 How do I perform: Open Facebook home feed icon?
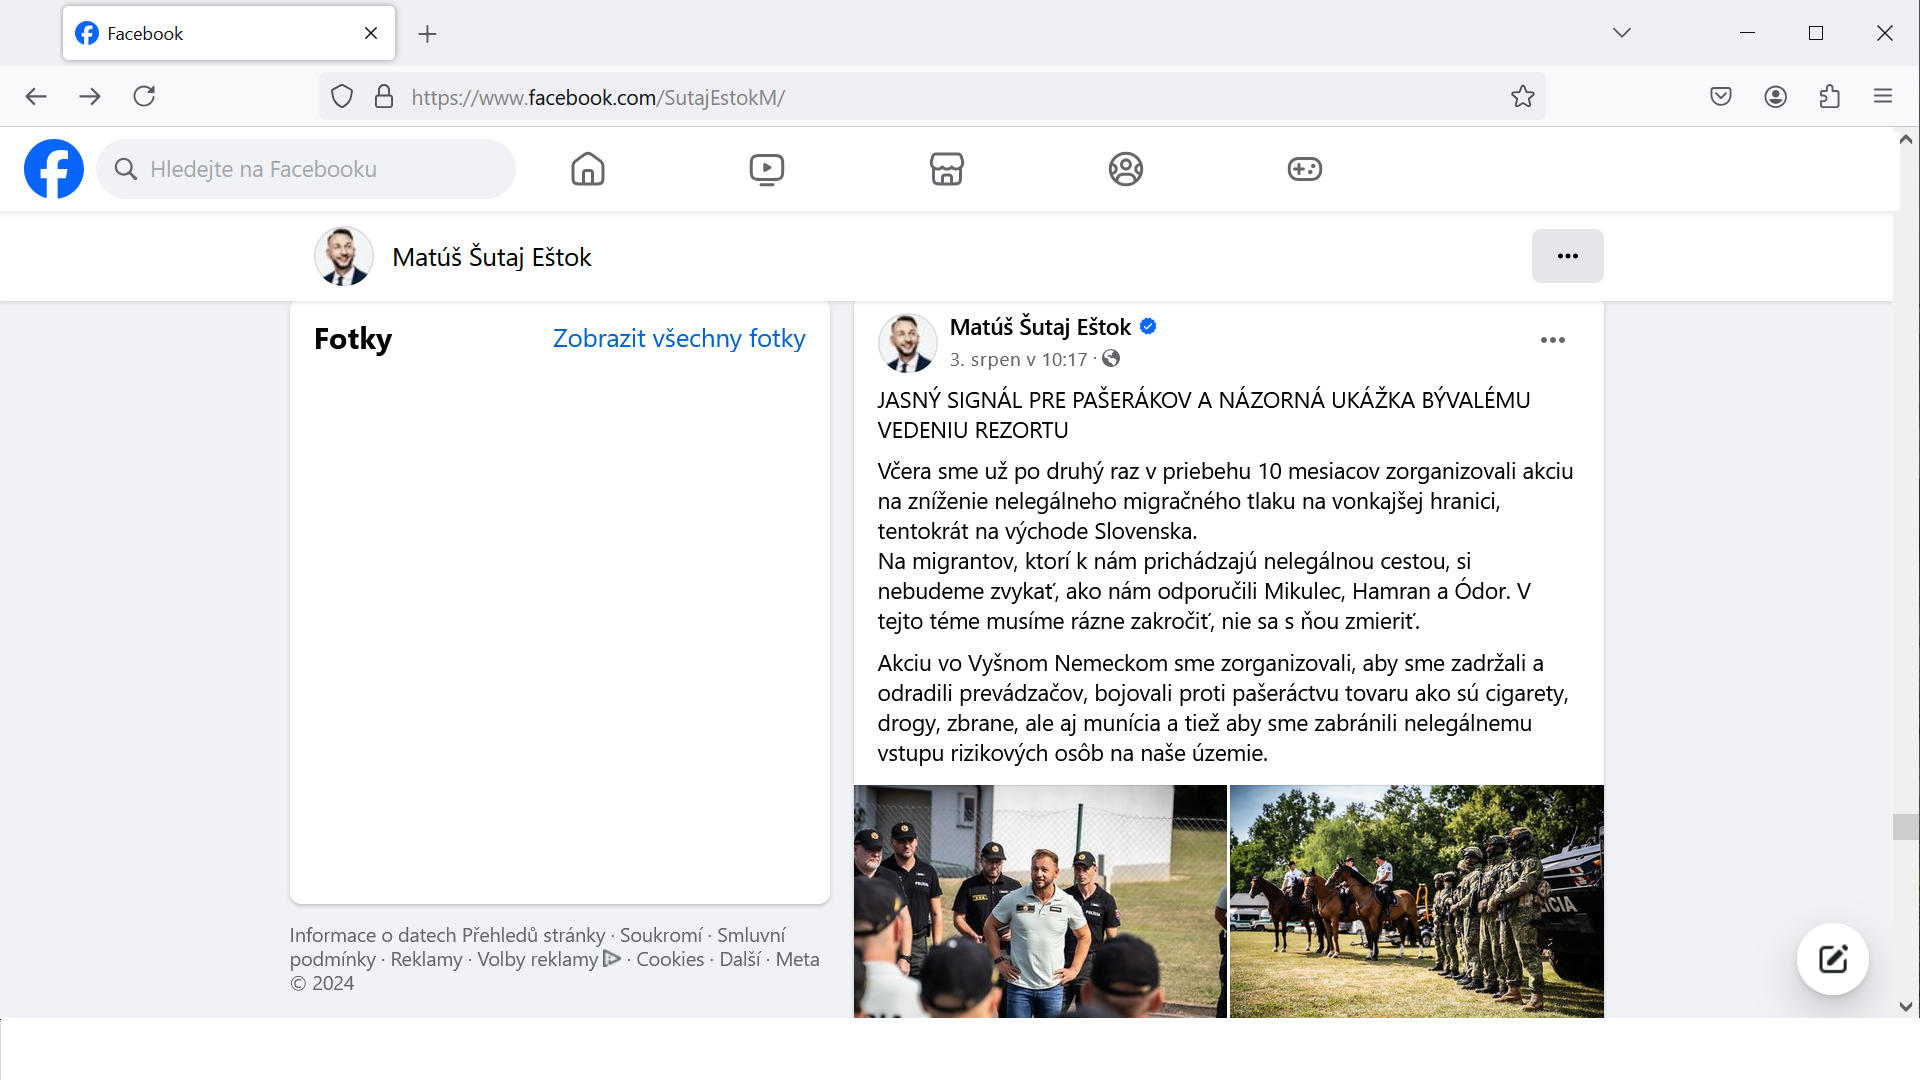point(588,169)
